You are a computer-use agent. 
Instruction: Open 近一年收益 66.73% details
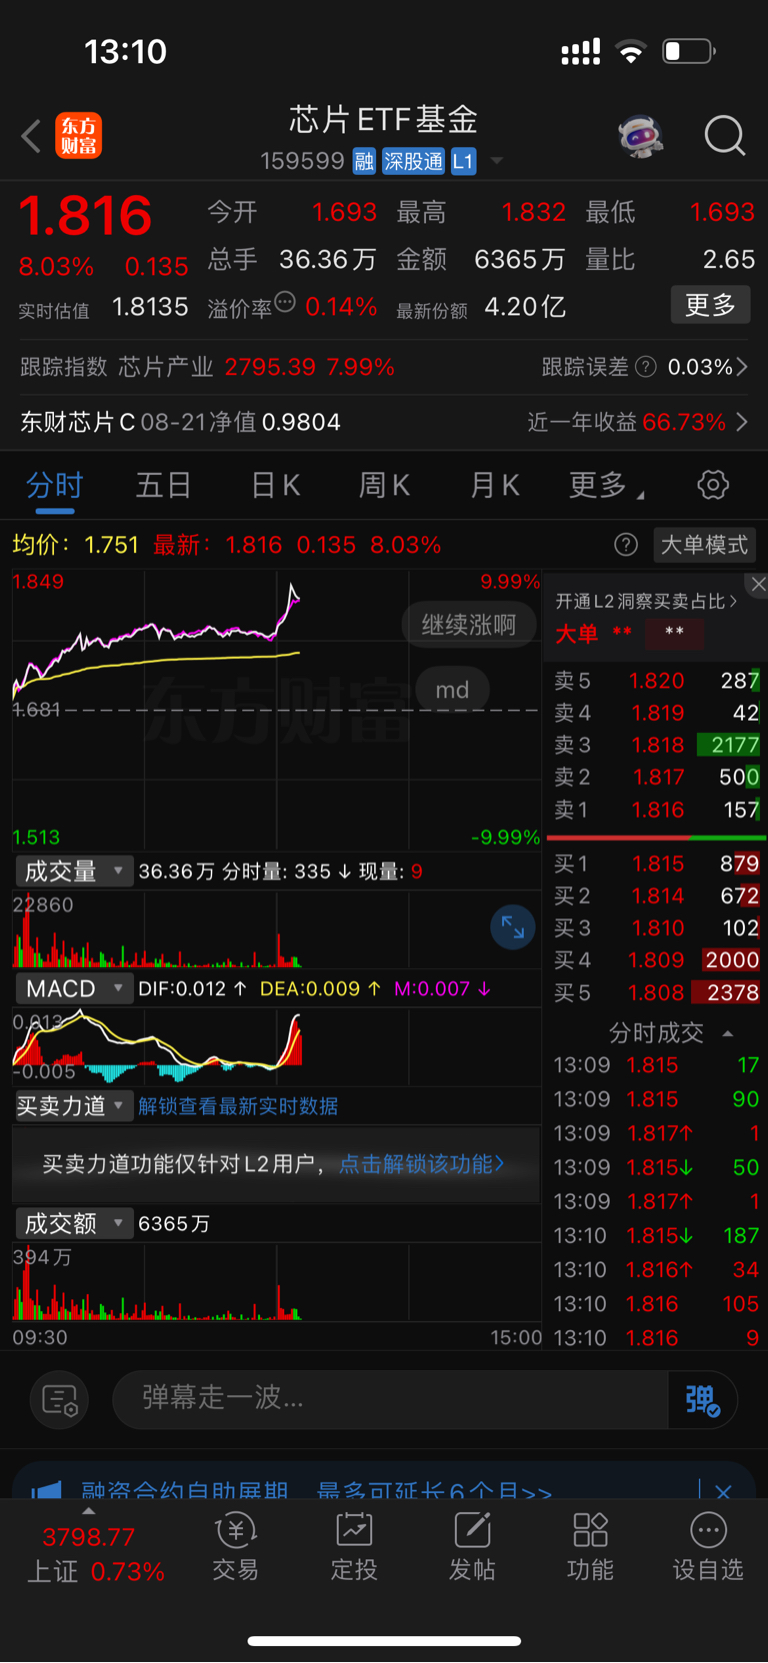[638, 422]
